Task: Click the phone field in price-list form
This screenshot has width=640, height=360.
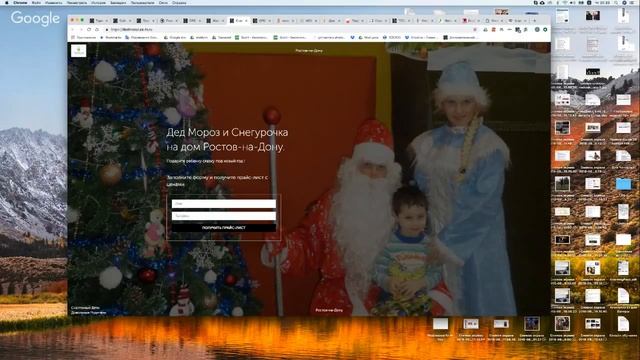Action: 224,216
